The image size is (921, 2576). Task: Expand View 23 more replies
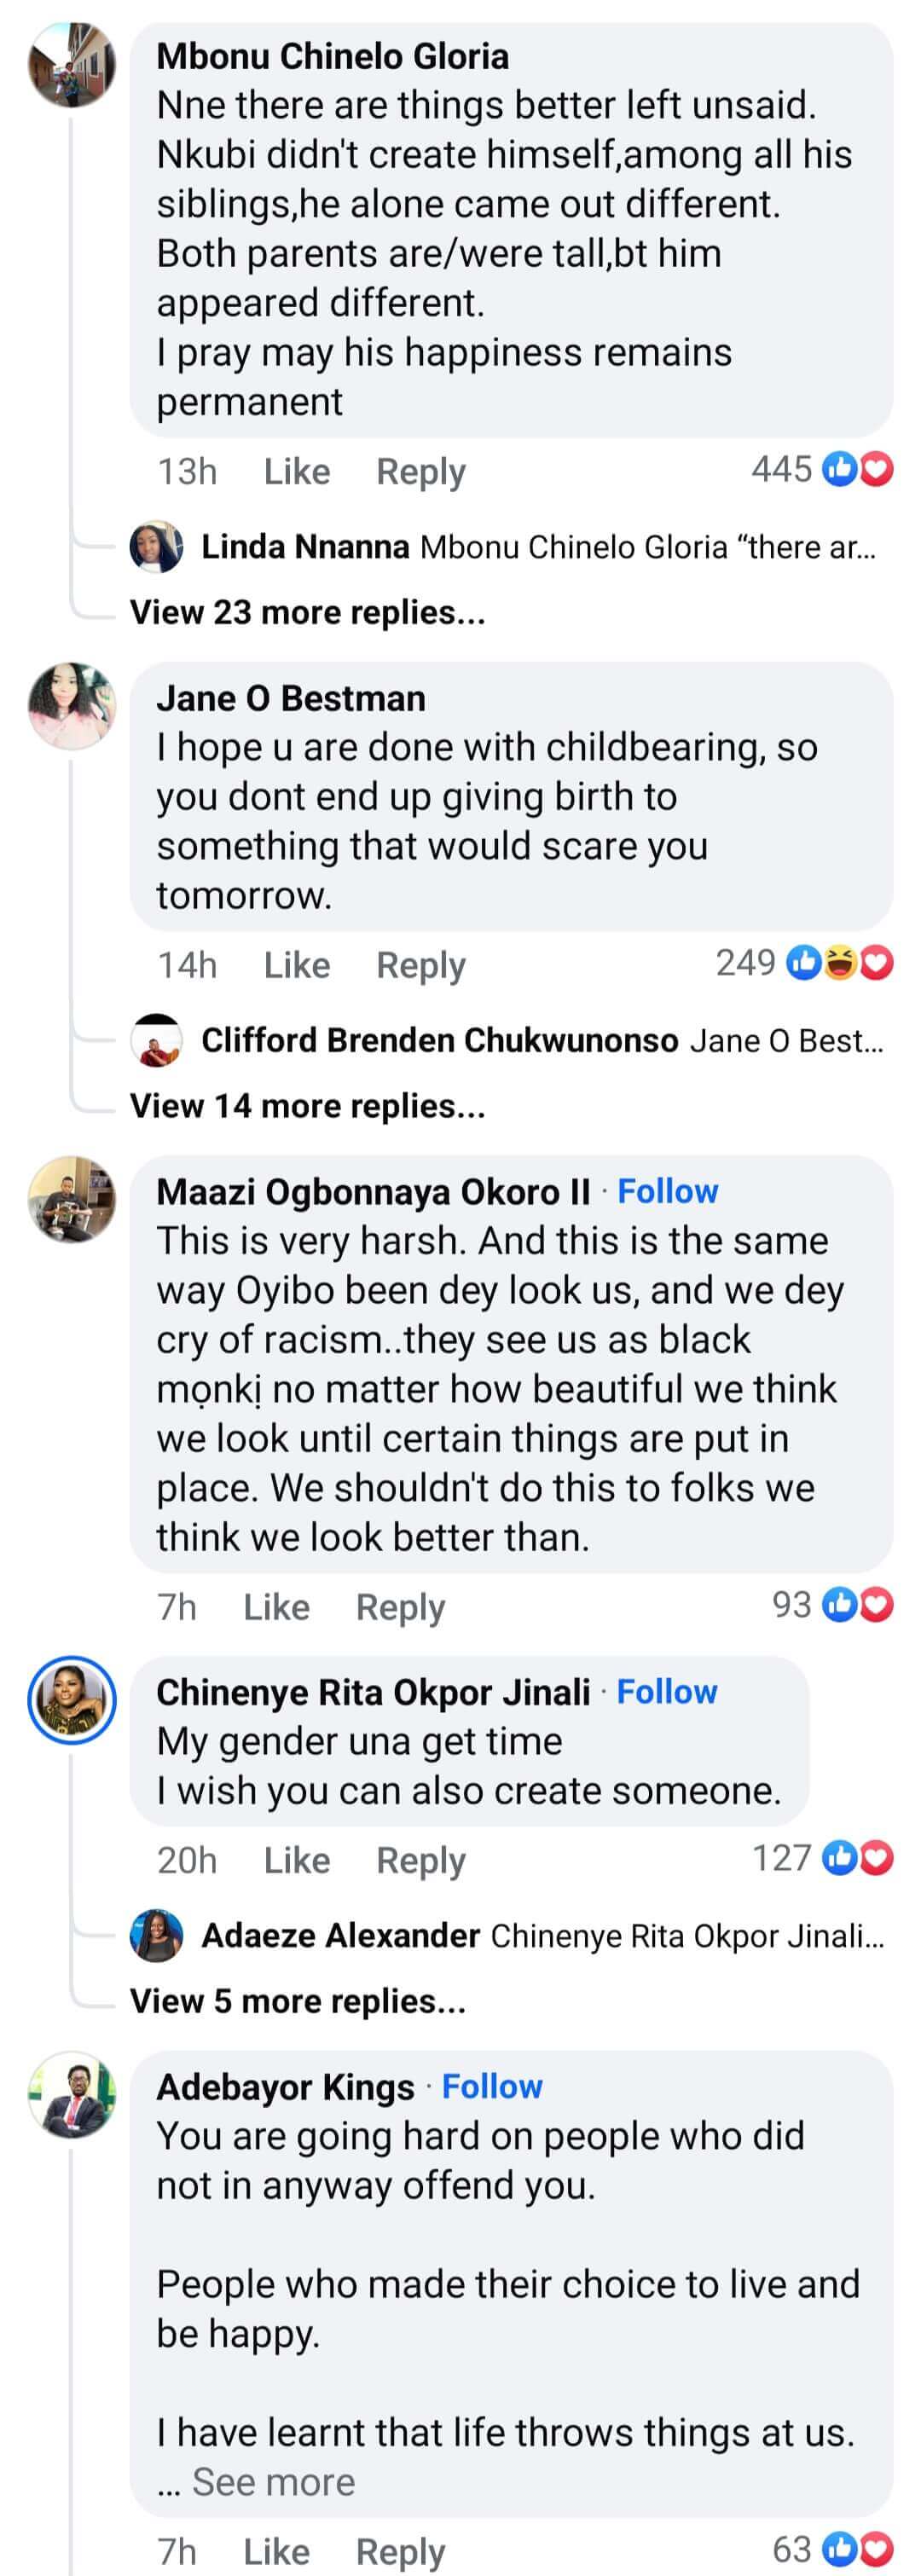tap(307, 612)
